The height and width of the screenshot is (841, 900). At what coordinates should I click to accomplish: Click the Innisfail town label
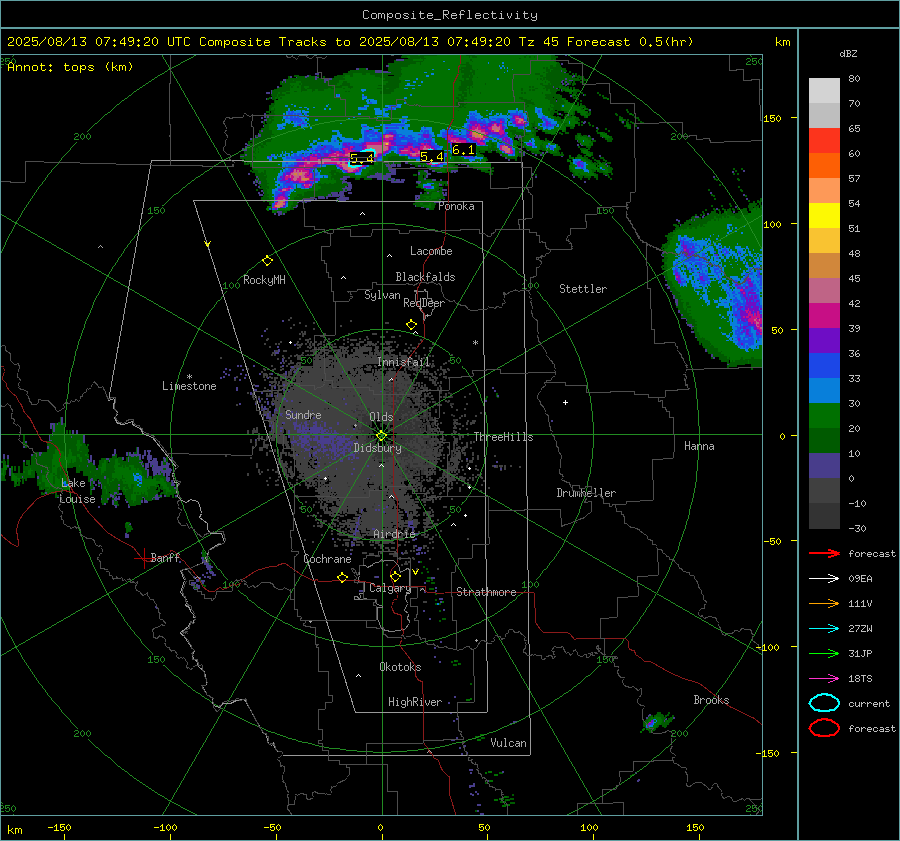point(403,362)
